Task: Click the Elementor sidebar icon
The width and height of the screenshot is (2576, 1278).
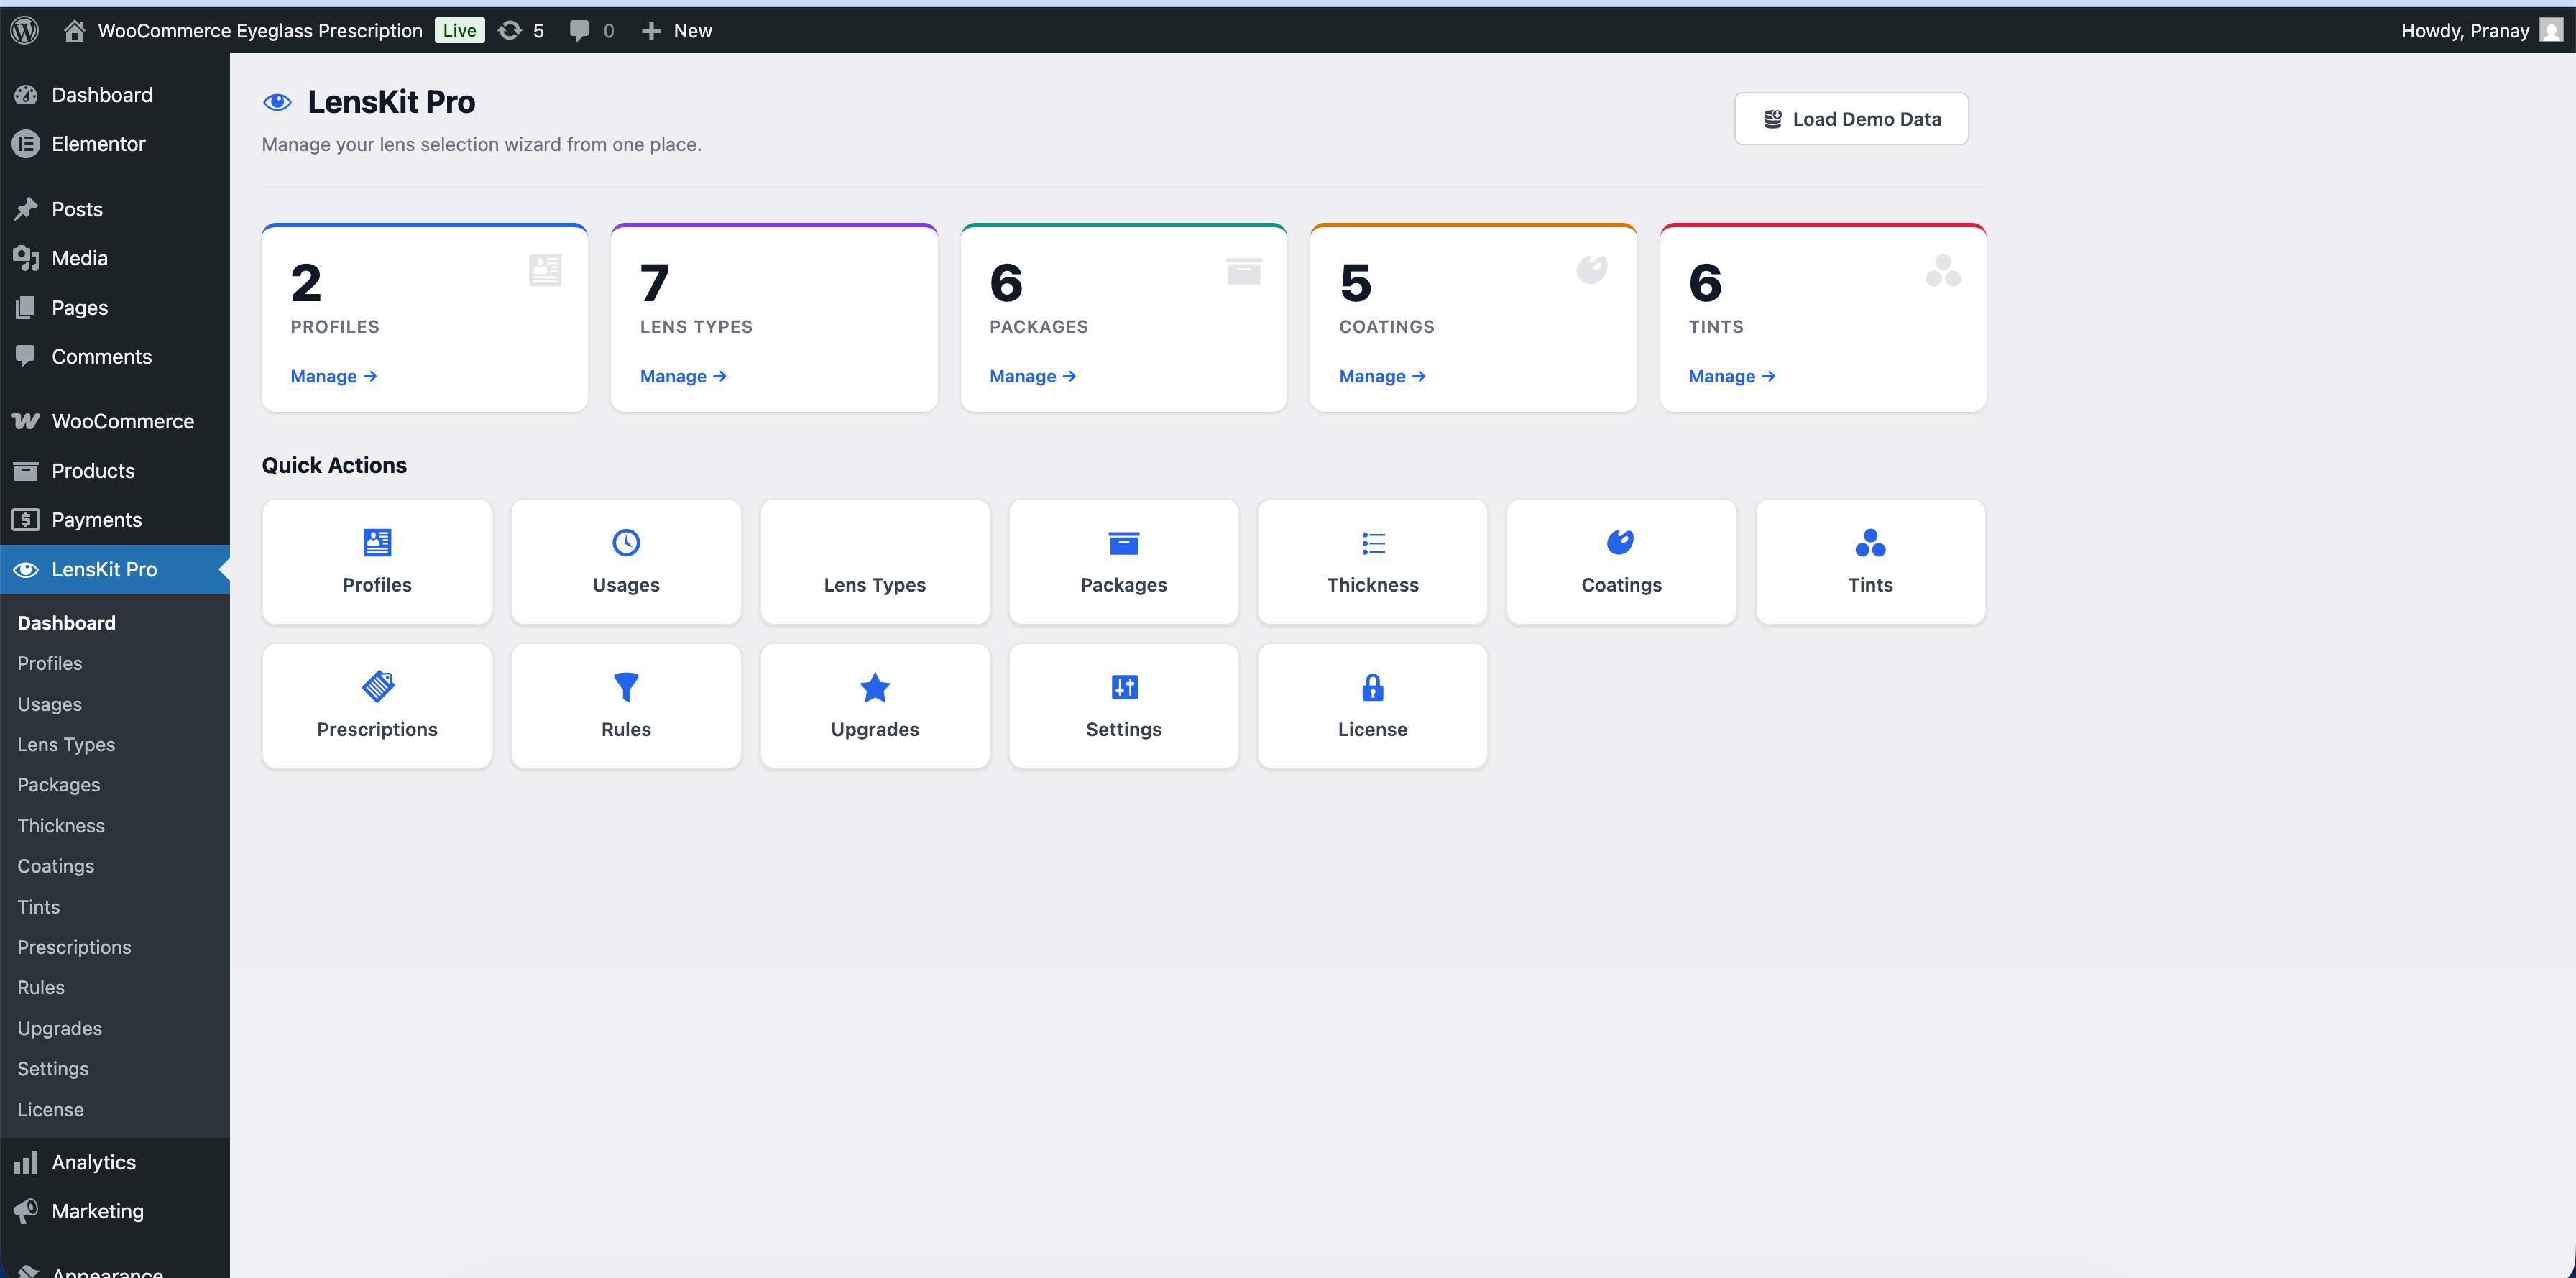Action: [x=26, y=143]
